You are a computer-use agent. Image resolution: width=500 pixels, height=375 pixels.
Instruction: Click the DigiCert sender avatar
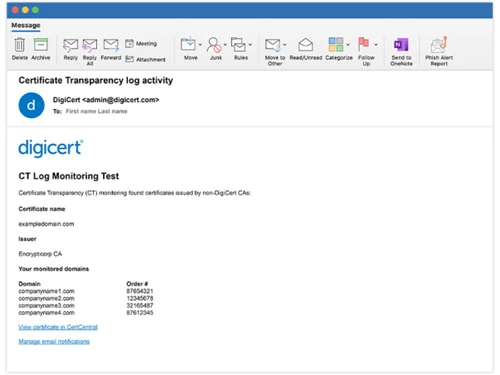31,105
